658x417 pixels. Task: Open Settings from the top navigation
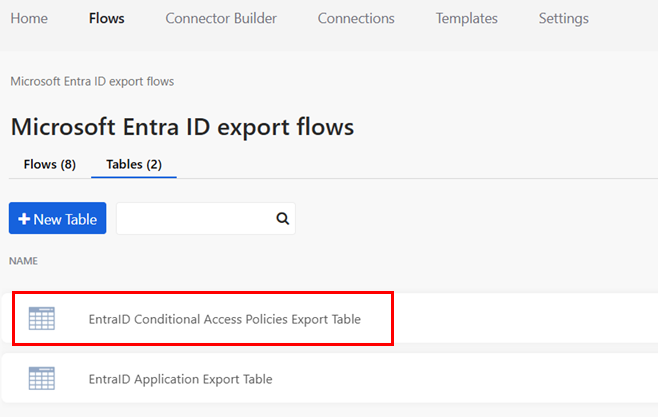[563, 18]
